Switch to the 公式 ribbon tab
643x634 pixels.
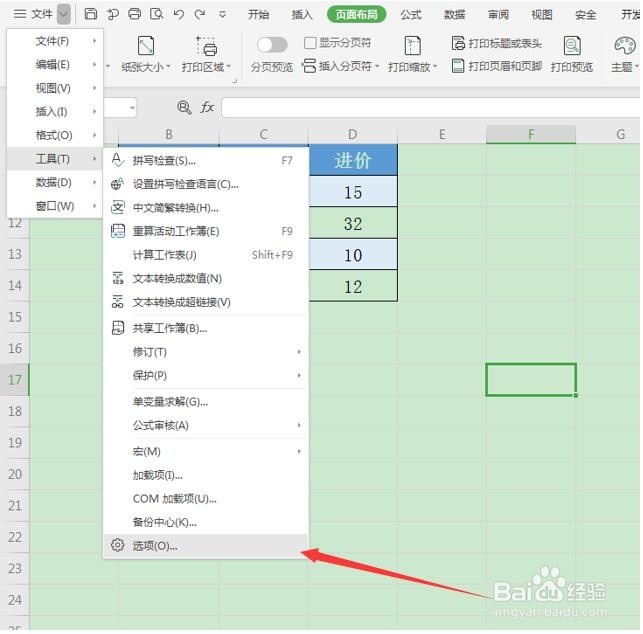tap(411, 15)
